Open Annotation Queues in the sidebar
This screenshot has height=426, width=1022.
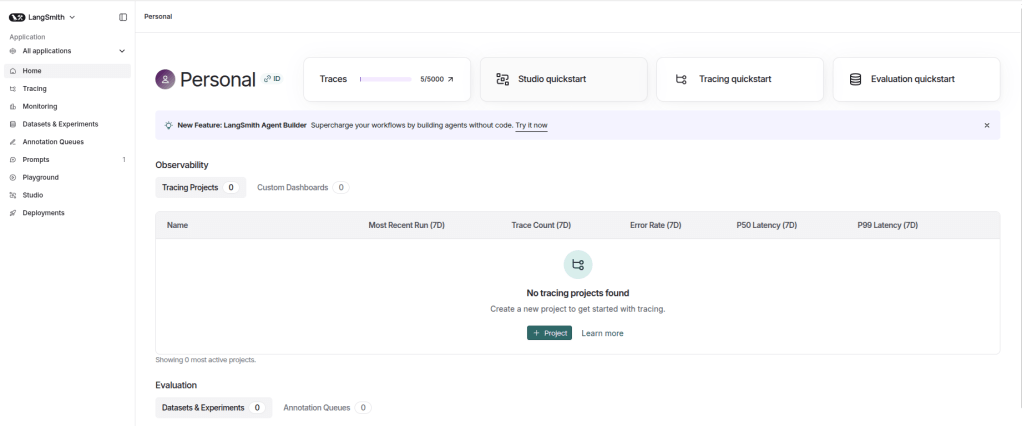(x=53, y=142)
